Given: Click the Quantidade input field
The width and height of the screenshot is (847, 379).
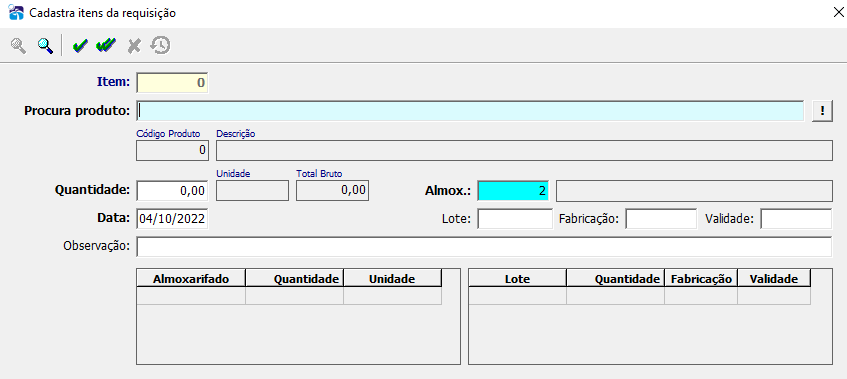Looking at the screenshot, I should 172,191.
